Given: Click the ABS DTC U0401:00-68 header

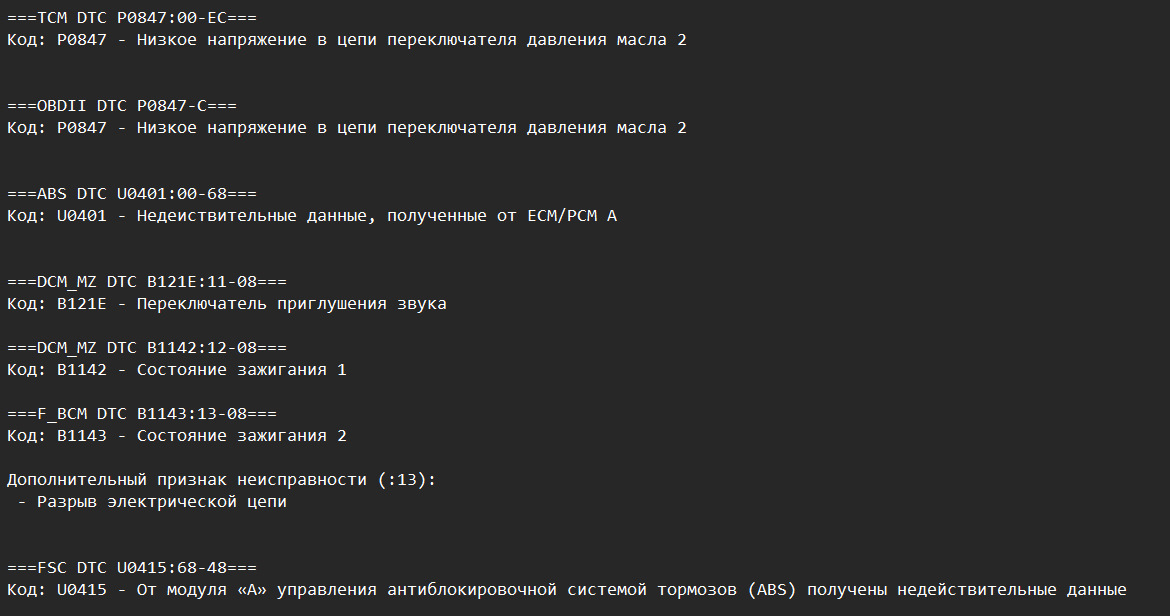Looking at the screenshot, I should coord(132,194).
